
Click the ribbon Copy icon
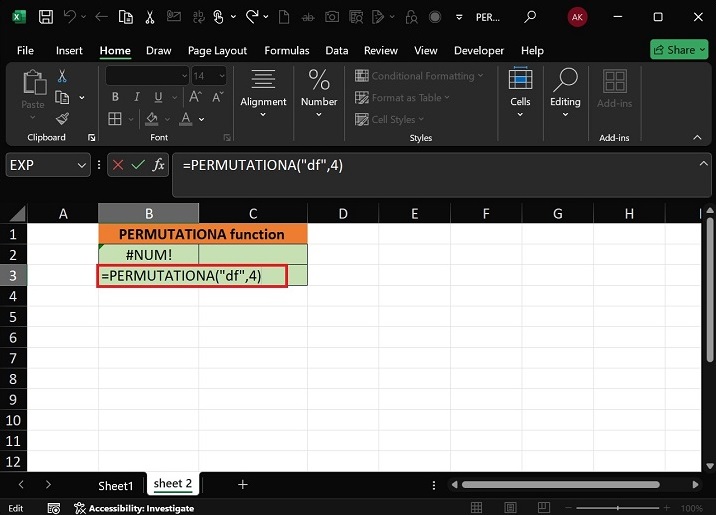click(62, 97)
